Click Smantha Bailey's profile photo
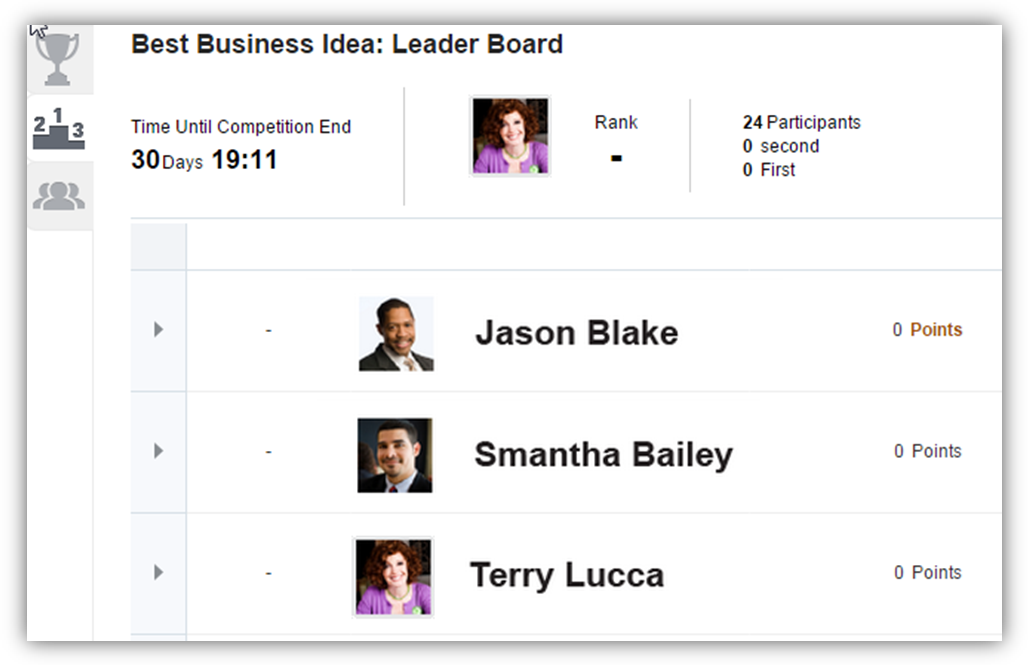The image size is (1028, 665). [x=395, y=455]
